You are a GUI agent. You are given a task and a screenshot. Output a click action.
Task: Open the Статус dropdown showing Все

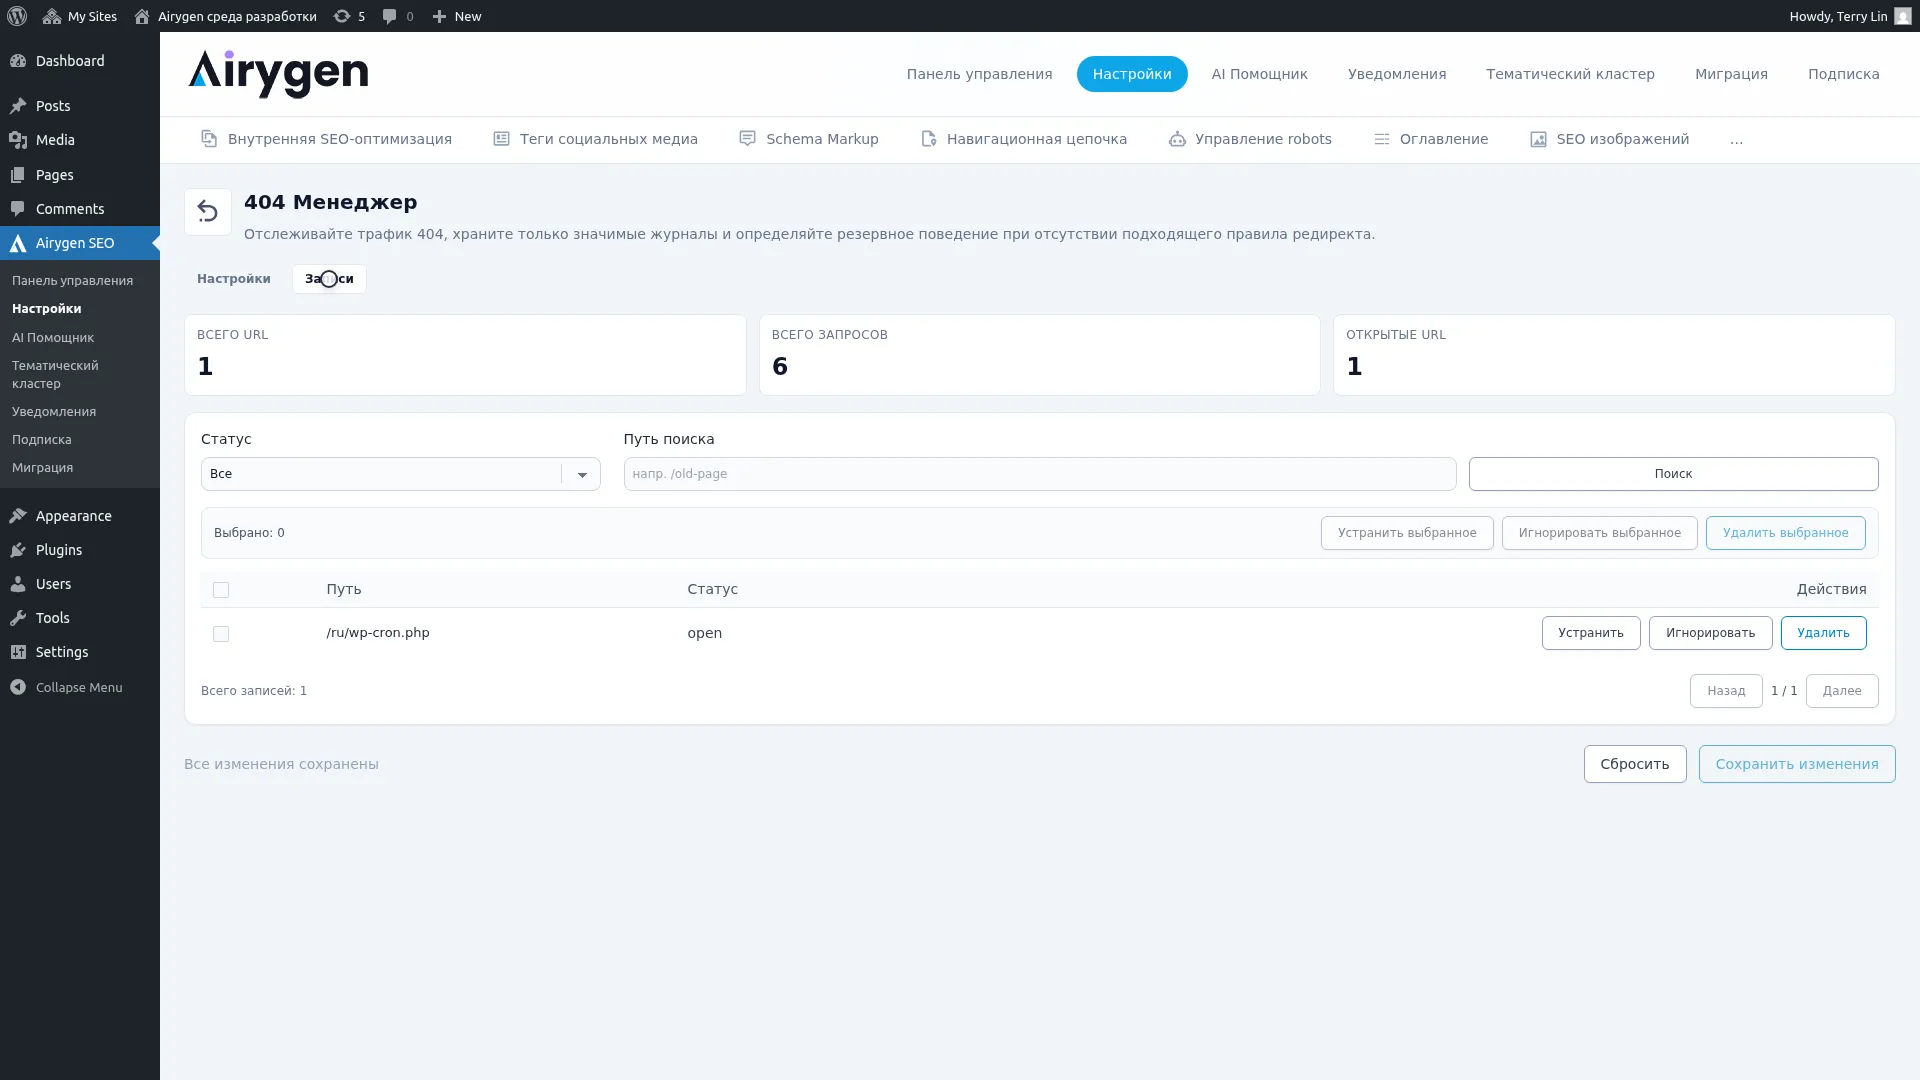[x=400, y=474]
